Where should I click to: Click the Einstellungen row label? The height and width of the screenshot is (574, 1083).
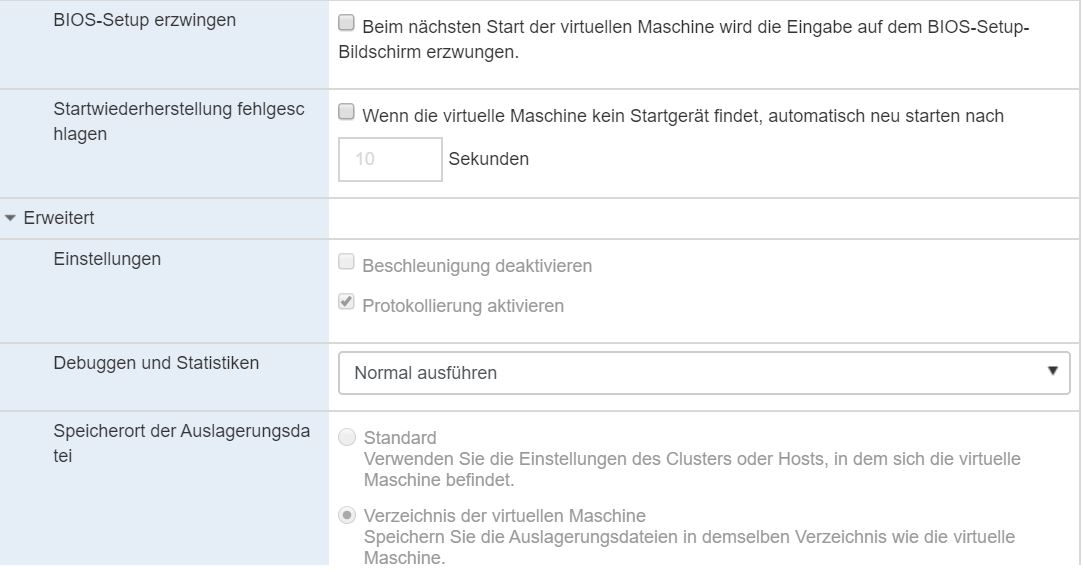pos(107,259)
